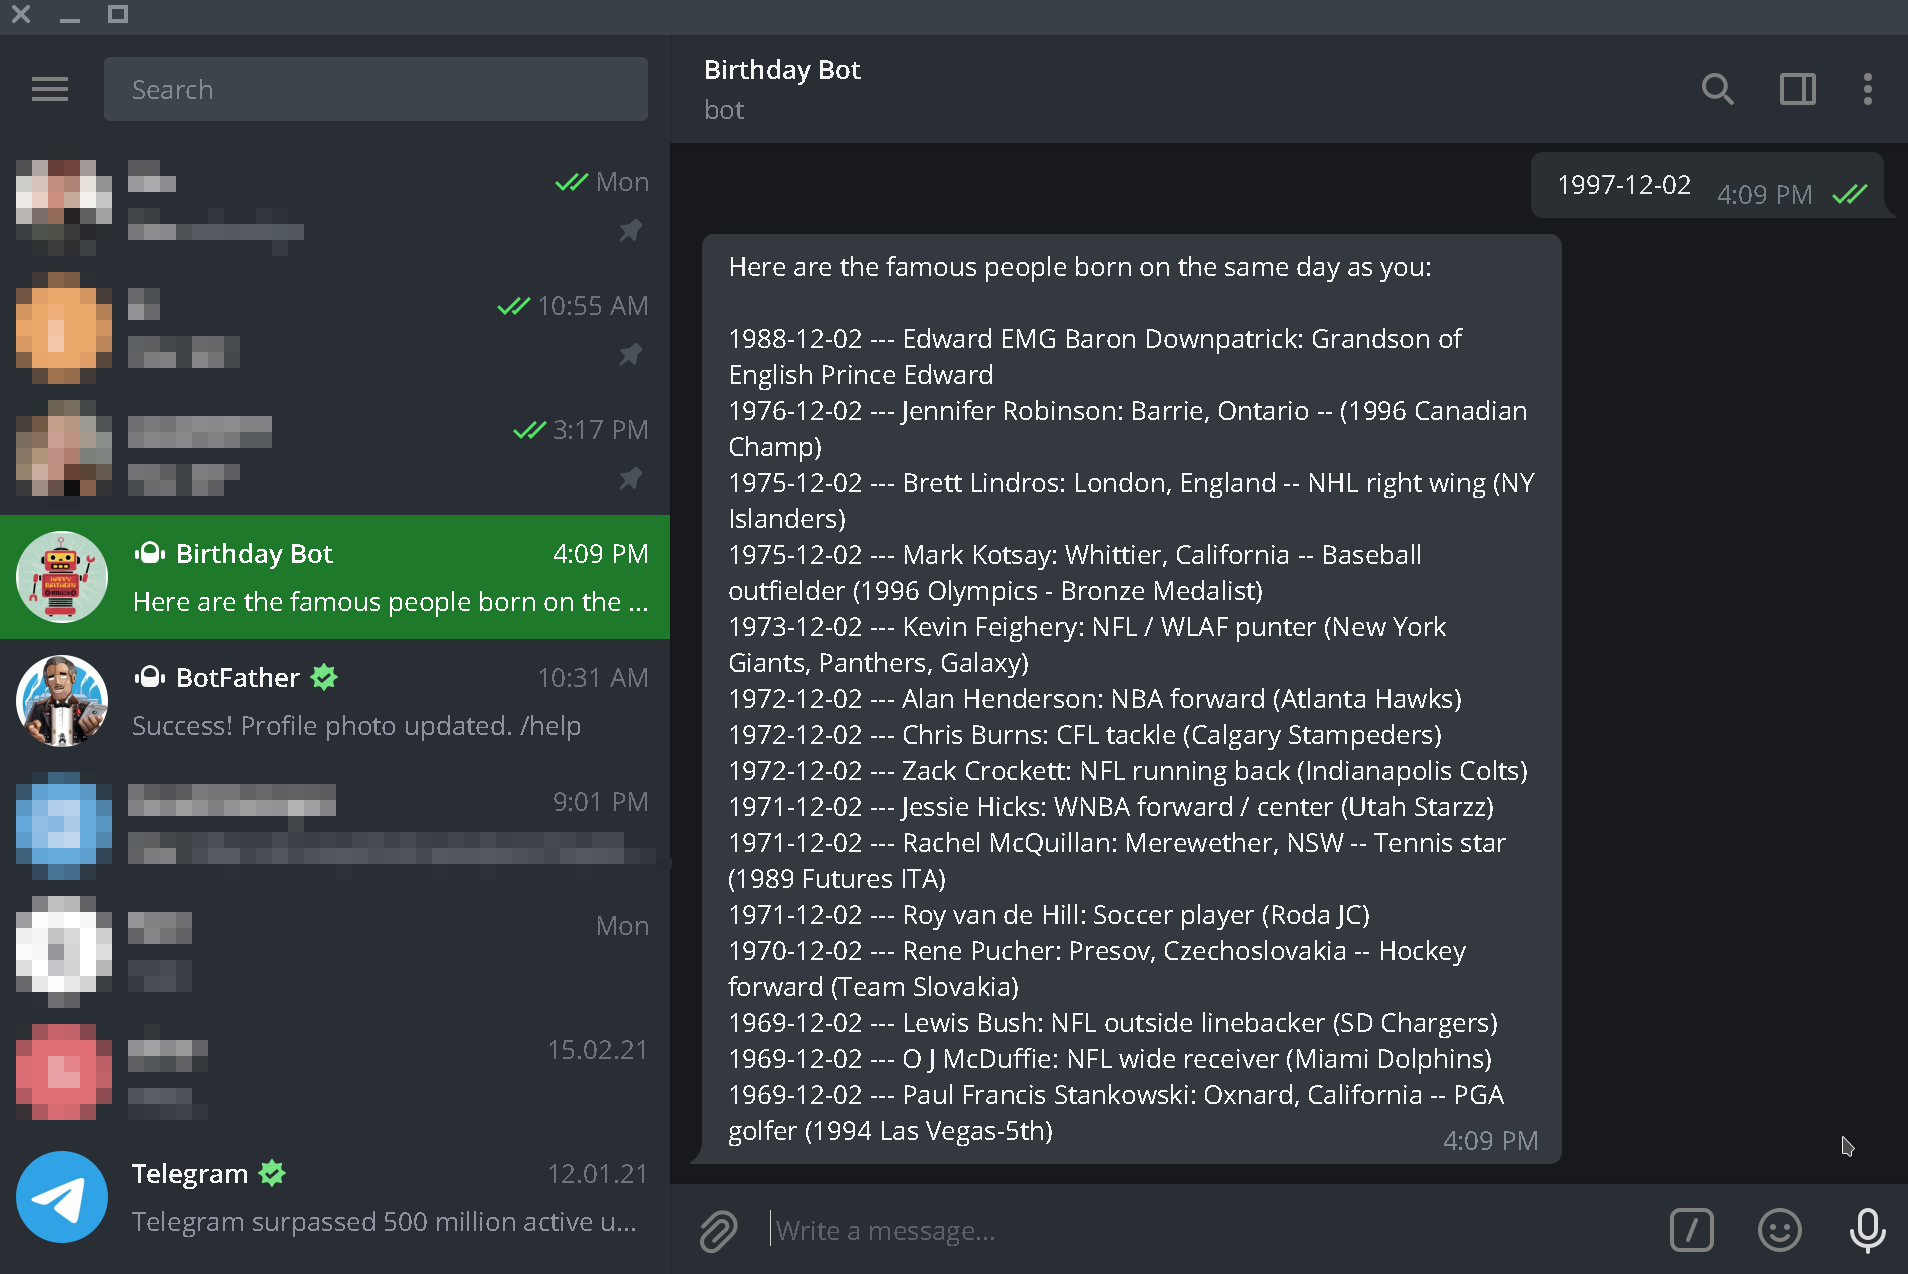Click read checkmarks on the 1997-12-02 message
This screenshot has width=1908, height=1274.
coord(1849,194)
